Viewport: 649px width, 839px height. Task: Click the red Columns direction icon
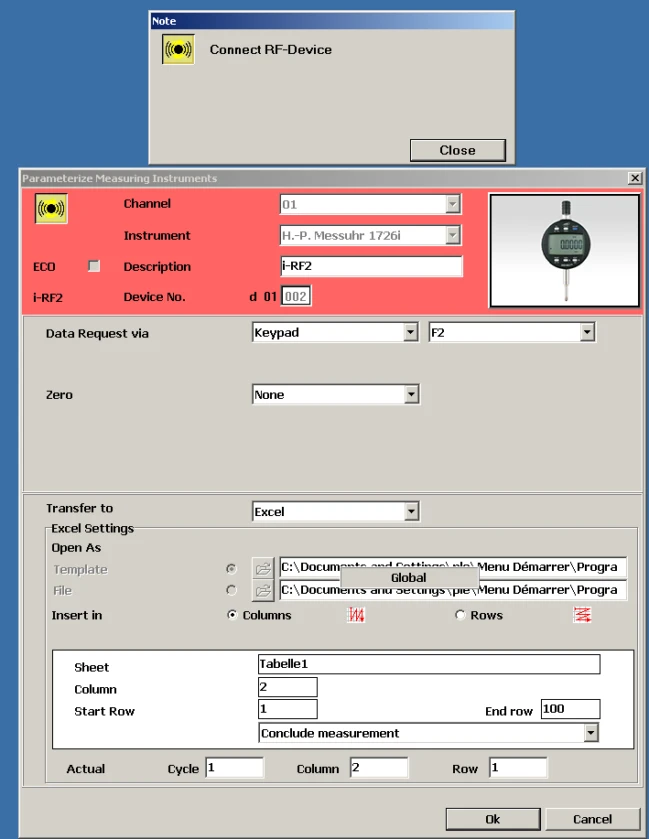pyautogui.click(x=356, y=615)
